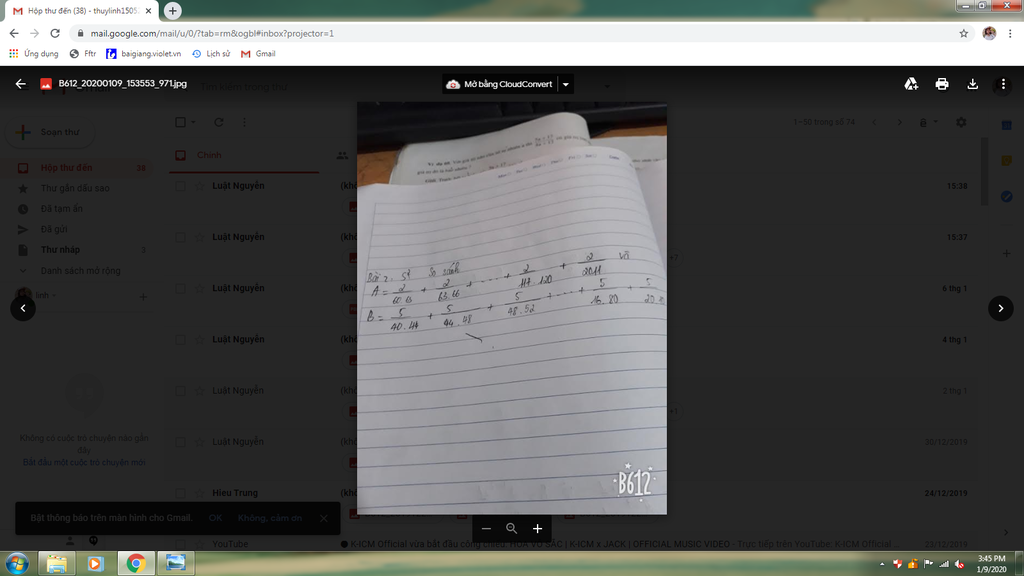
Task: Reset zoom with magnifier icon
Action: point(511,528)
